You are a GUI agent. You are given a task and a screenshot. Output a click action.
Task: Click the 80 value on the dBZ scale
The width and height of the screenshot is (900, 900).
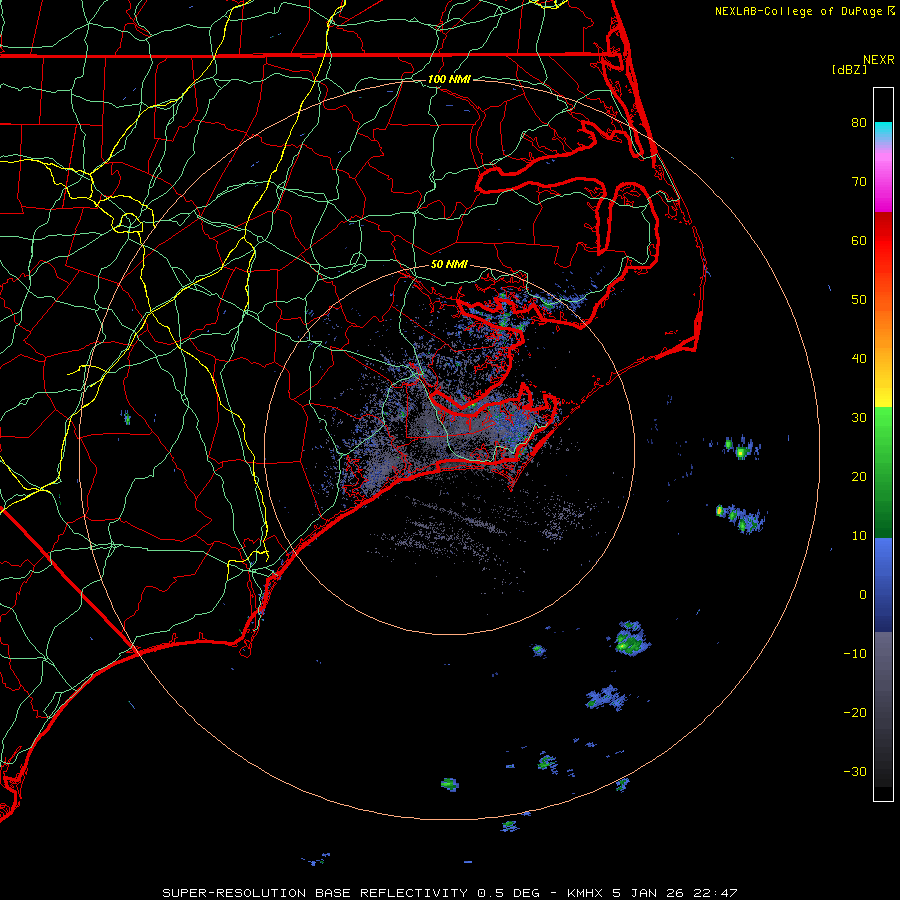tap(859, 122)
